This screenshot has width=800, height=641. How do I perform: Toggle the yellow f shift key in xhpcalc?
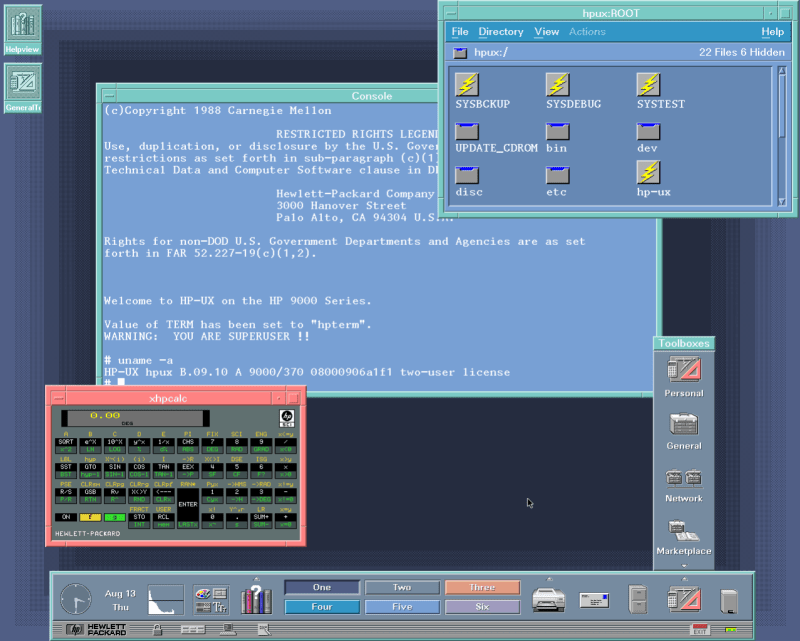click(x=88, y=517)
